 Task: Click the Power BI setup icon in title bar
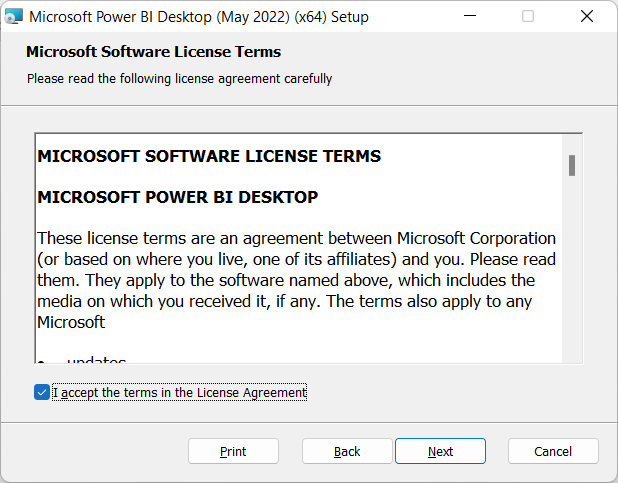[13, 17]
